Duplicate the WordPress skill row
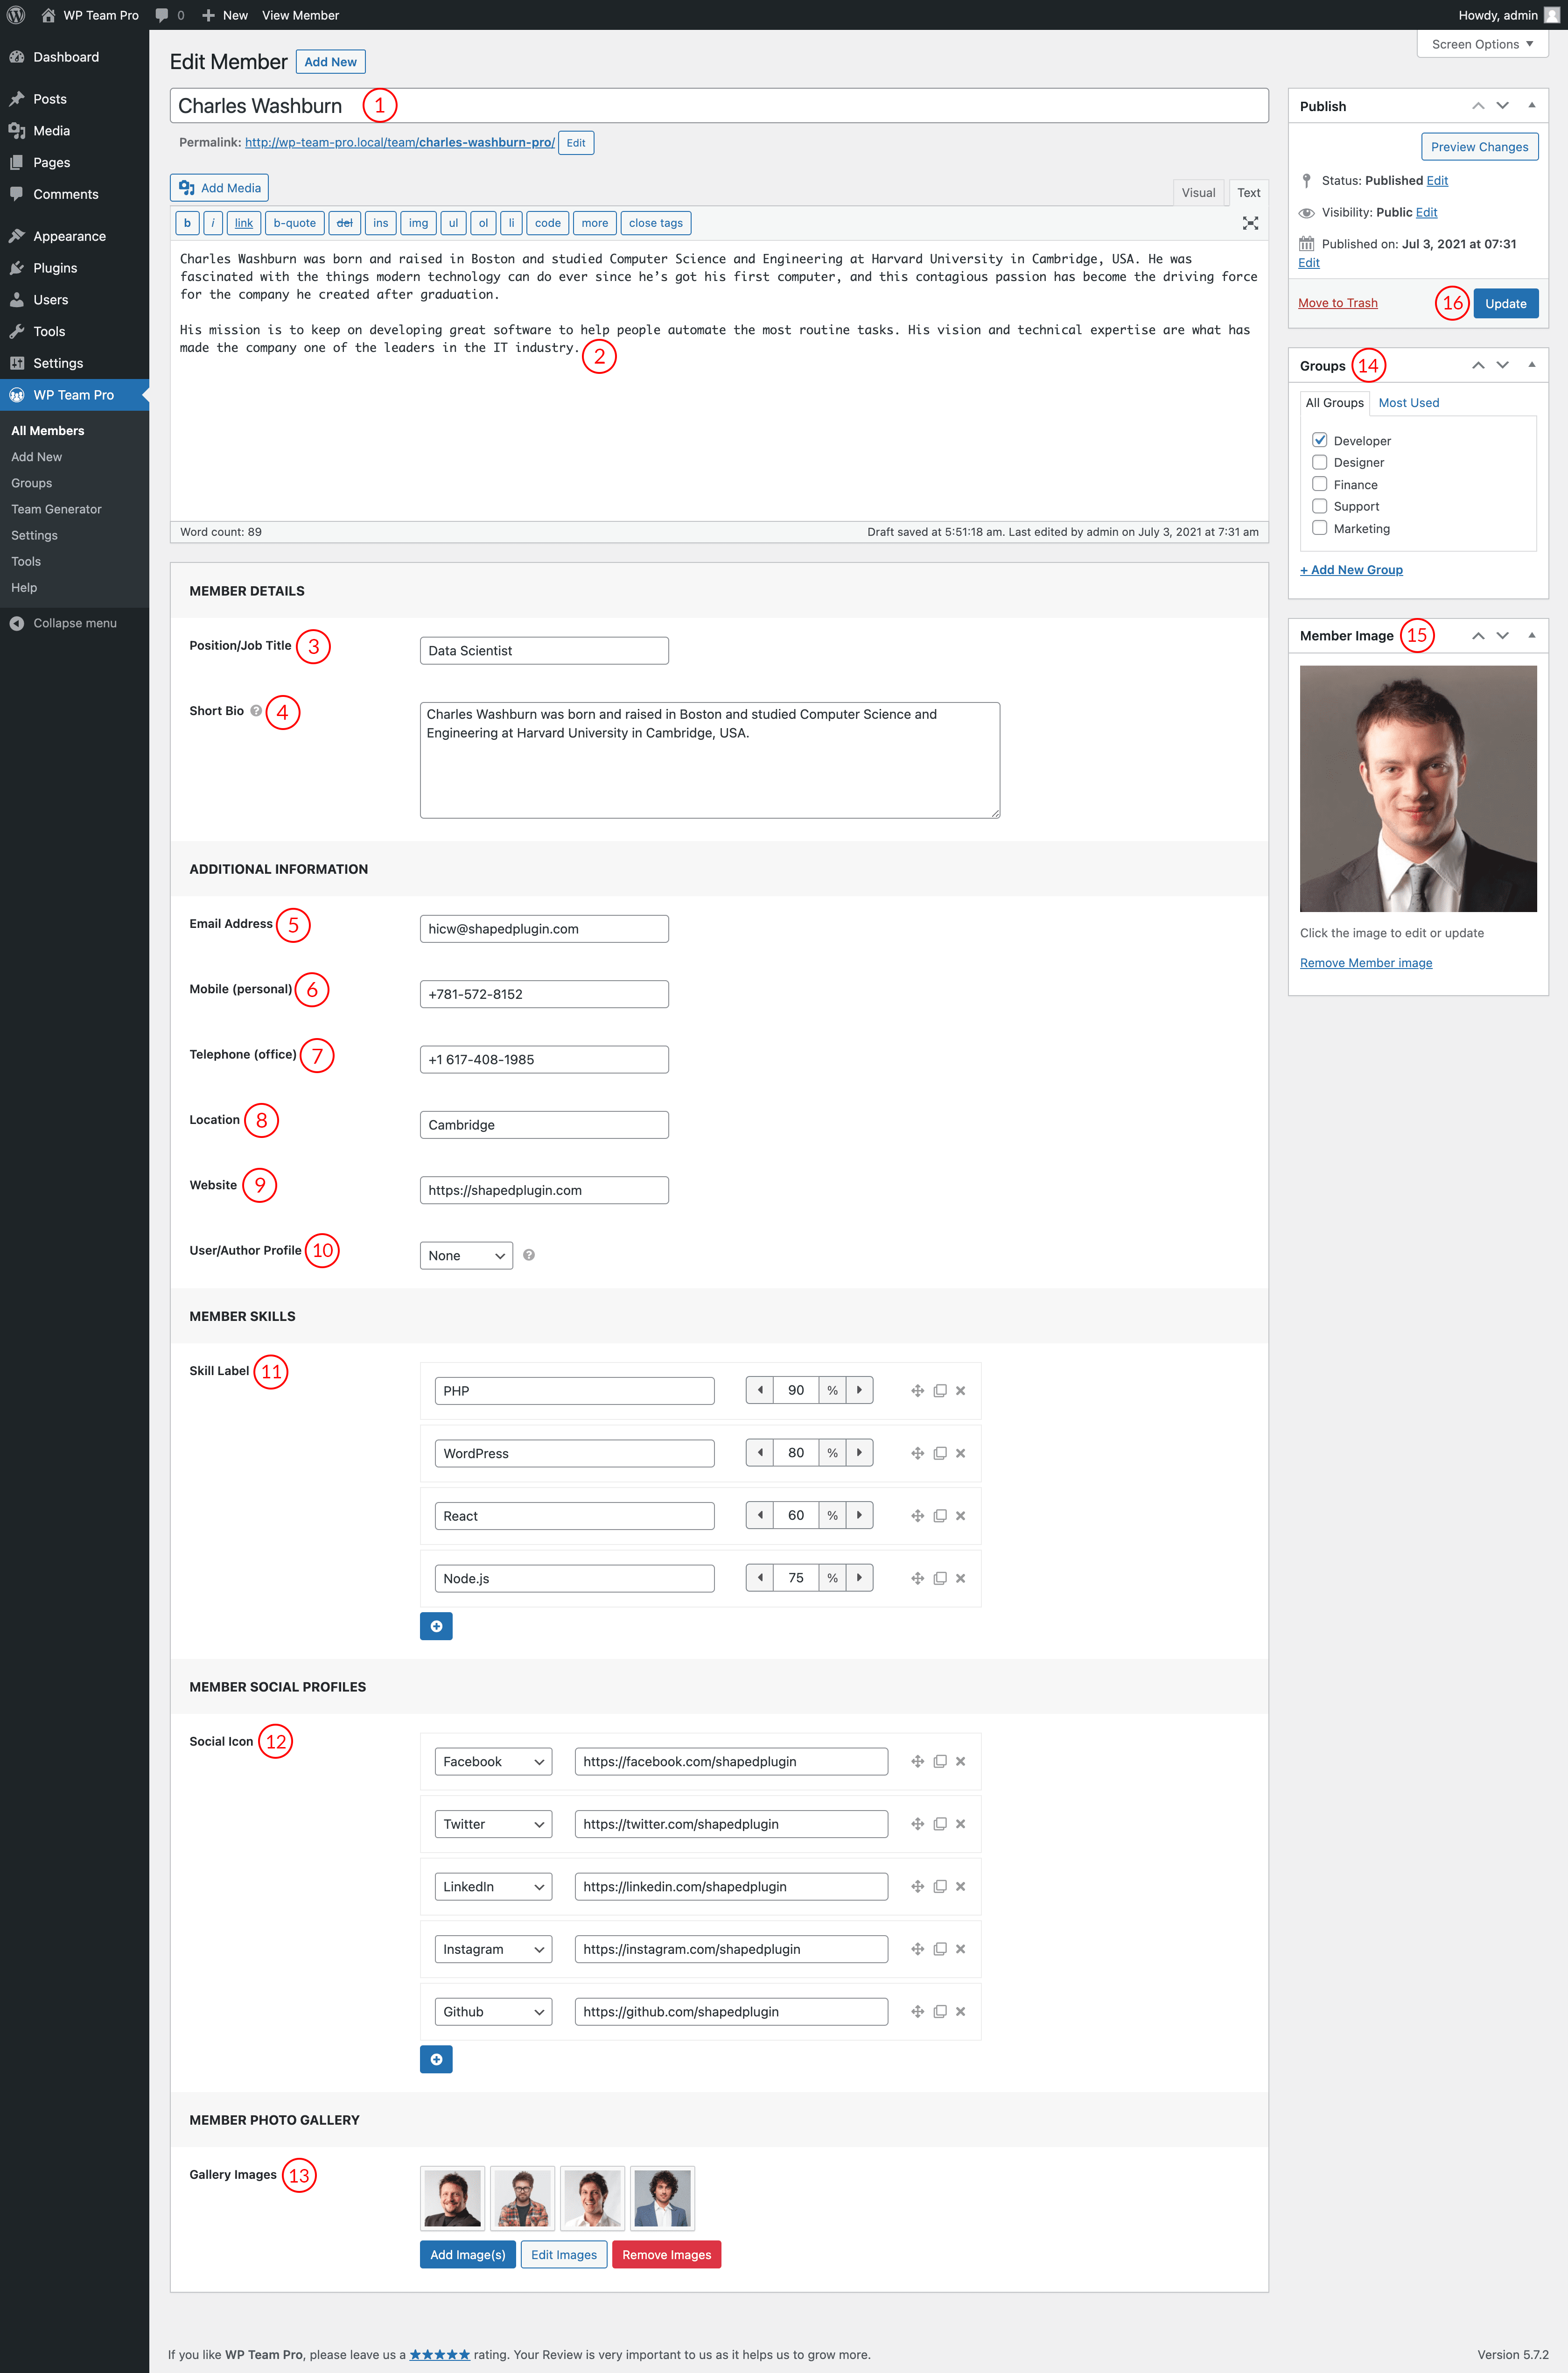The width and height of the screenshot is (1568, 2373). click(x=939, y=1453)
